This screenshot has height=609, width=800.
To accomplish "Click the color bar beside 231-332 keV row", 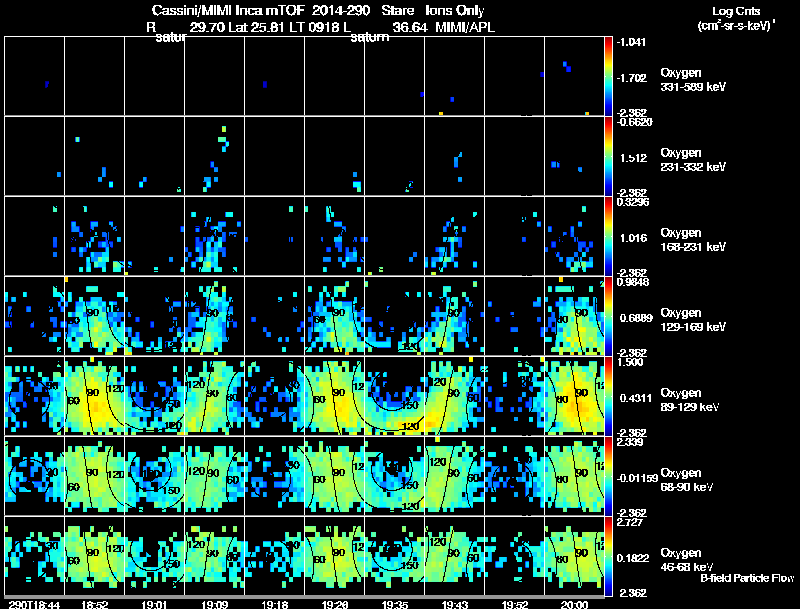I will tap(608, 156).
